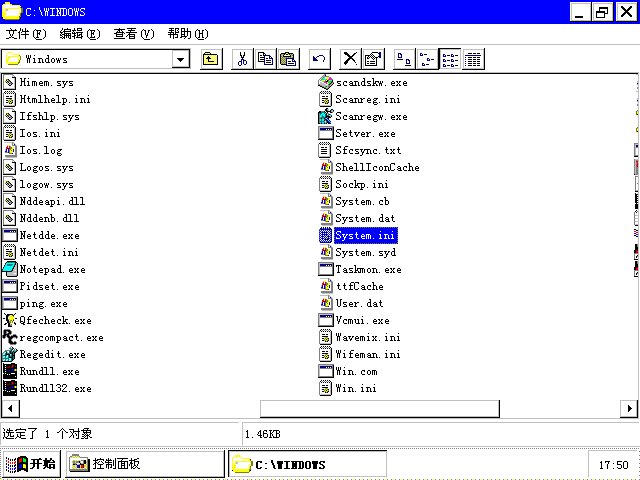Select the regcompact.exe icon
Viewport: 640px width, 480px height.
[x=10, y=337]
